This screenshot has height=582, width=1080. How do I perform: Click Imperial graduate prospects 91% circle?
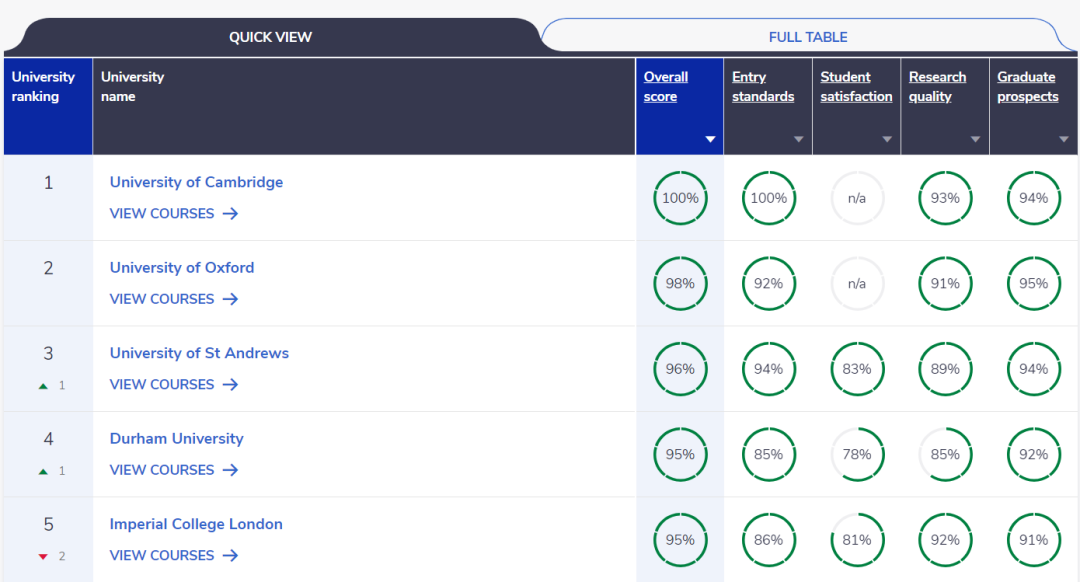click(1034, 539)
